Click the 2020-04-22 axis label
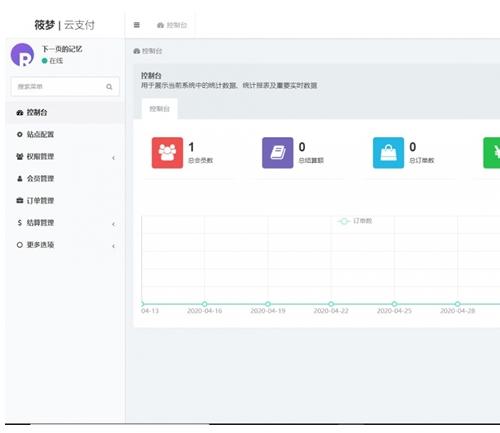 pos(331,311)
